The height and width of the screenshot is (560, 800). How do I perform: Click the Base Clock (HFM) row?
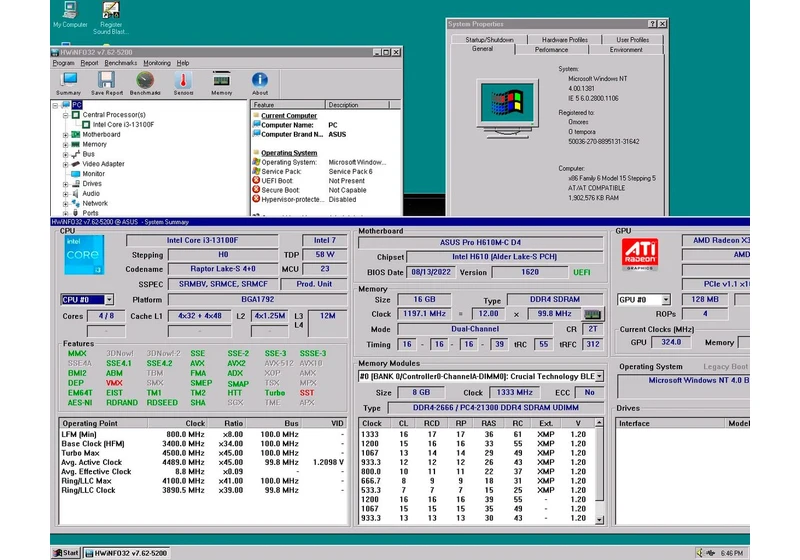203,444
